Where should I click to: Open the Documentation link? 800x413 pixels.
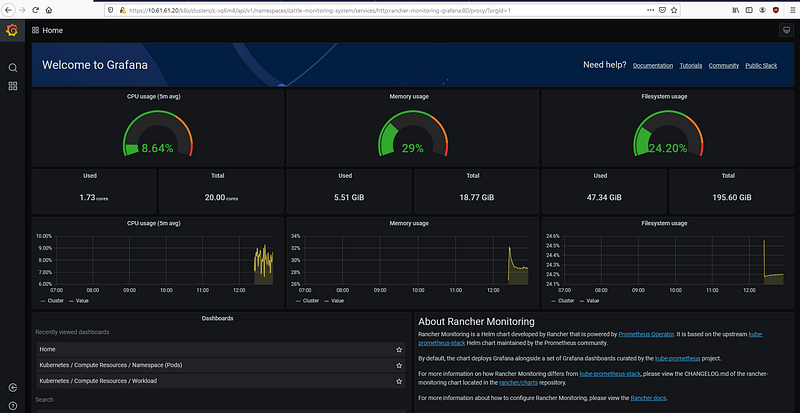pos(653,66)
